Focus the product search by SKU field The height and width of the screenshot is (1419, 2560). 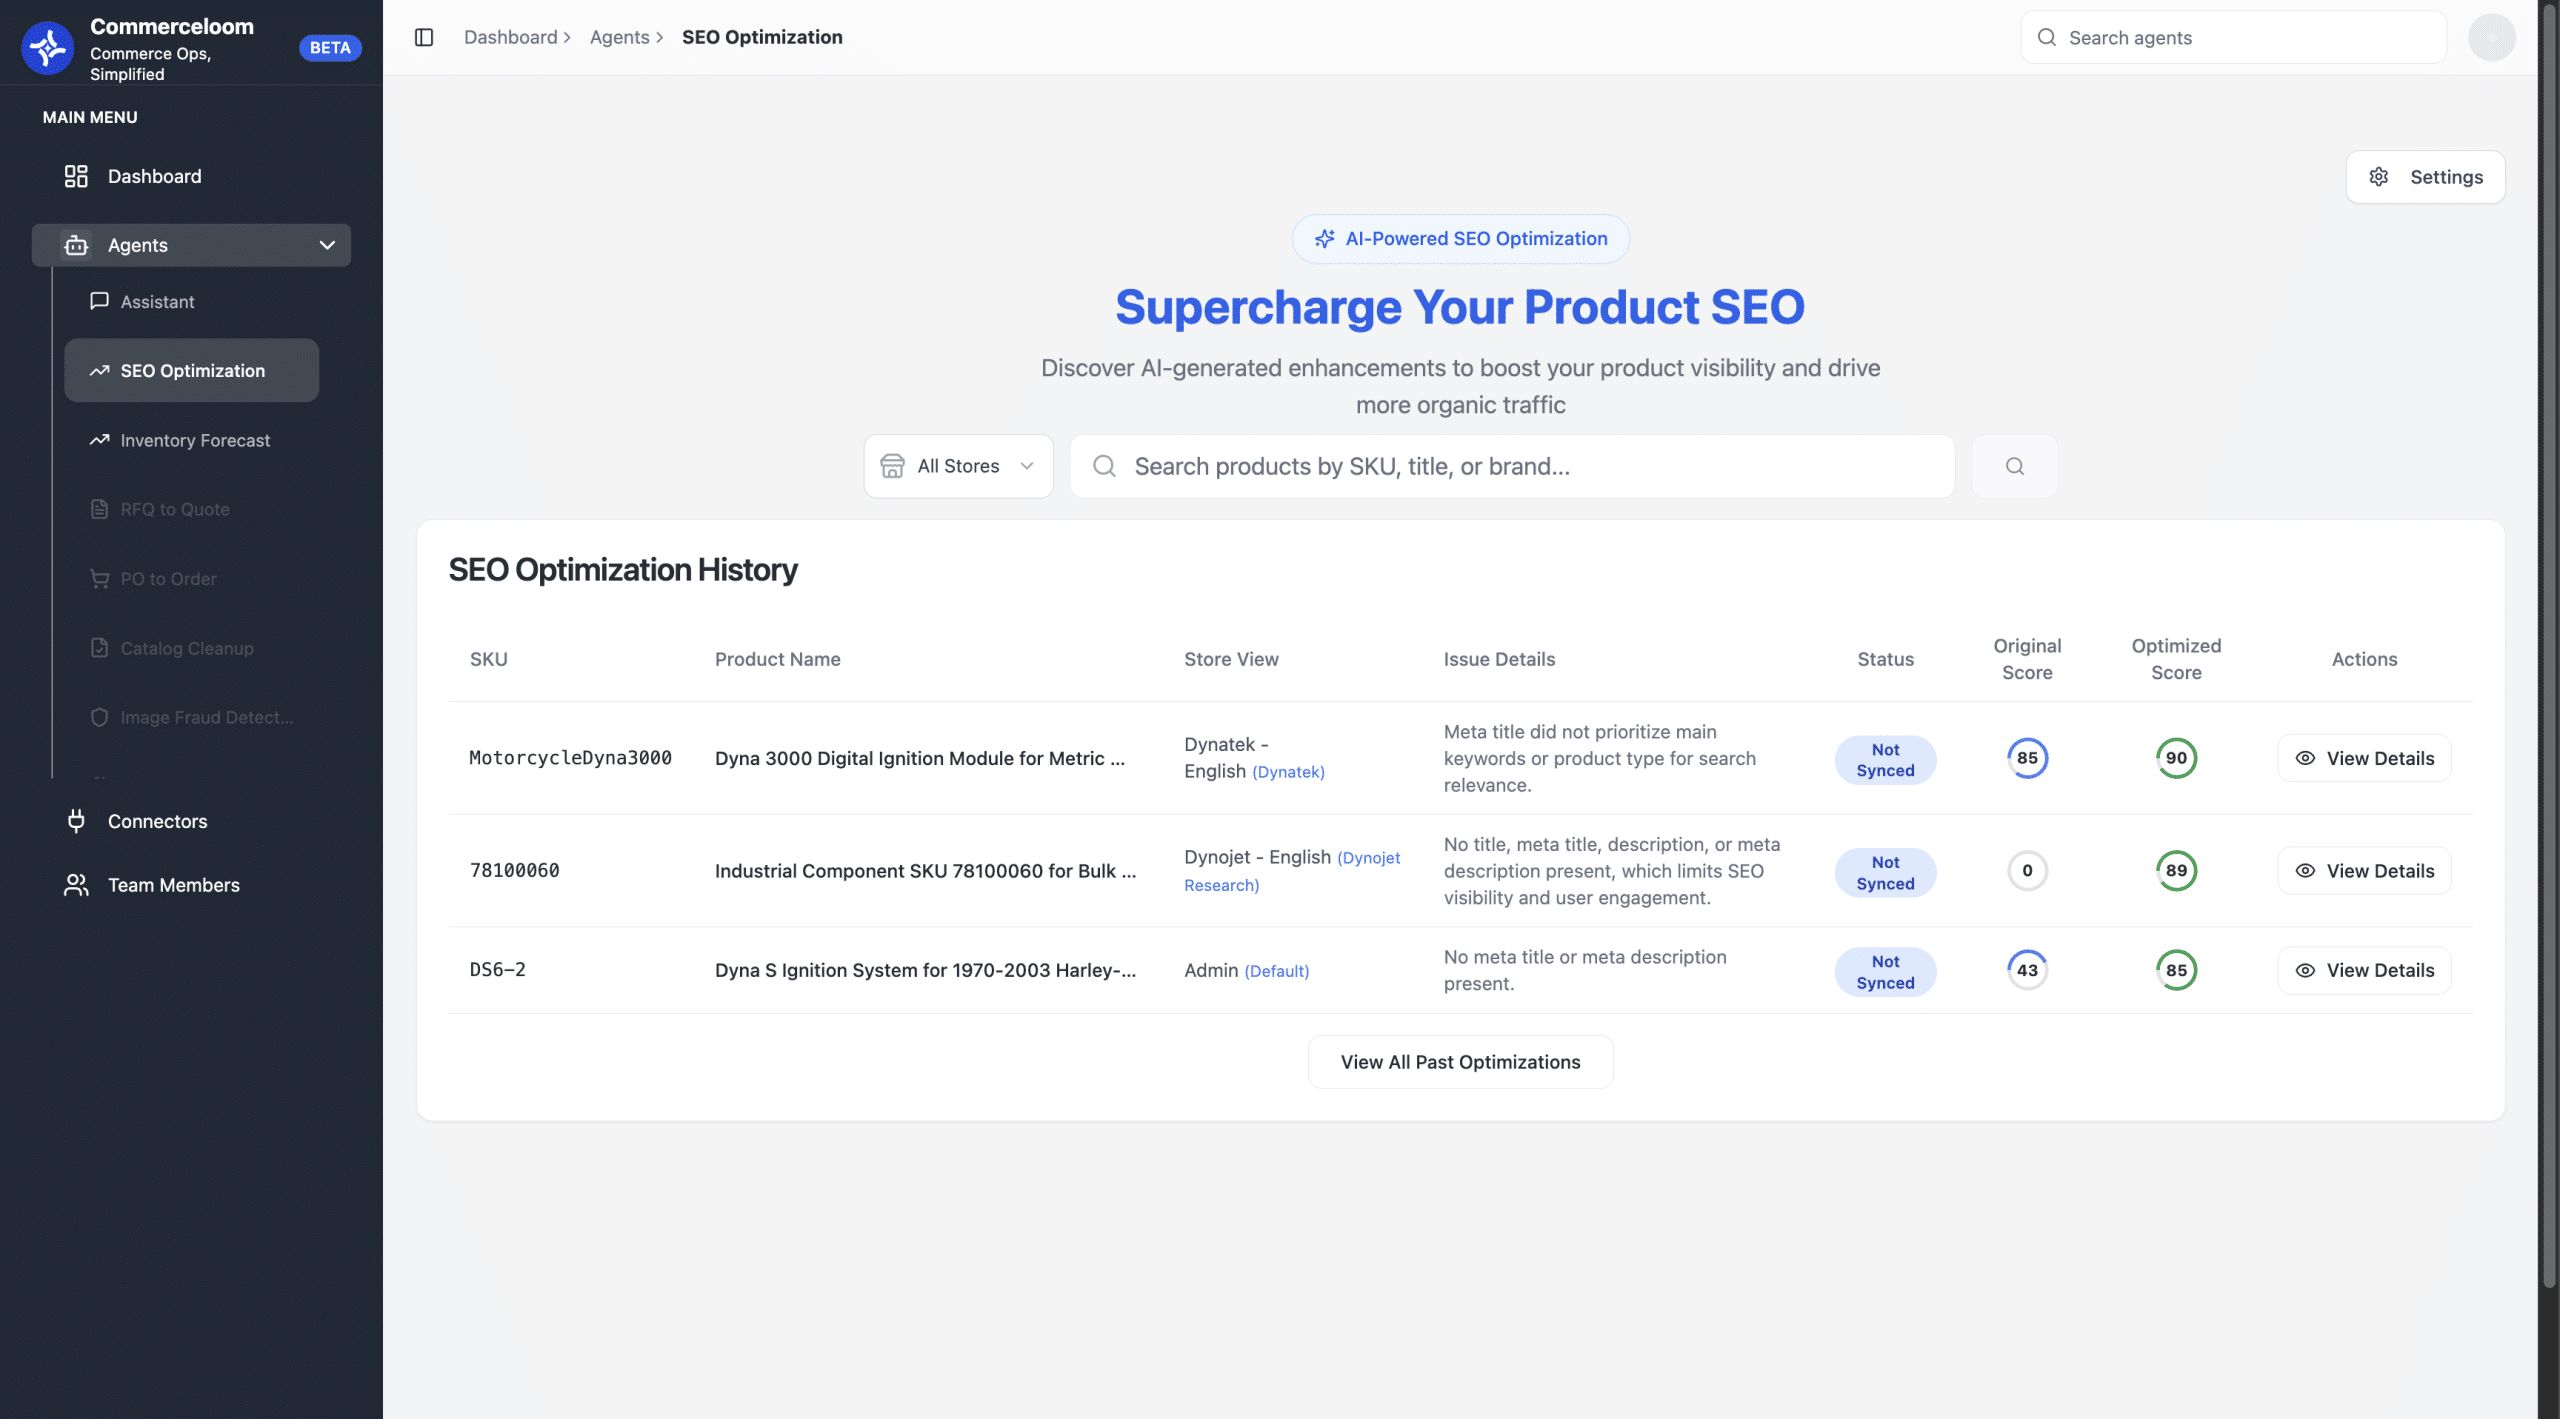coord(1511,466)
